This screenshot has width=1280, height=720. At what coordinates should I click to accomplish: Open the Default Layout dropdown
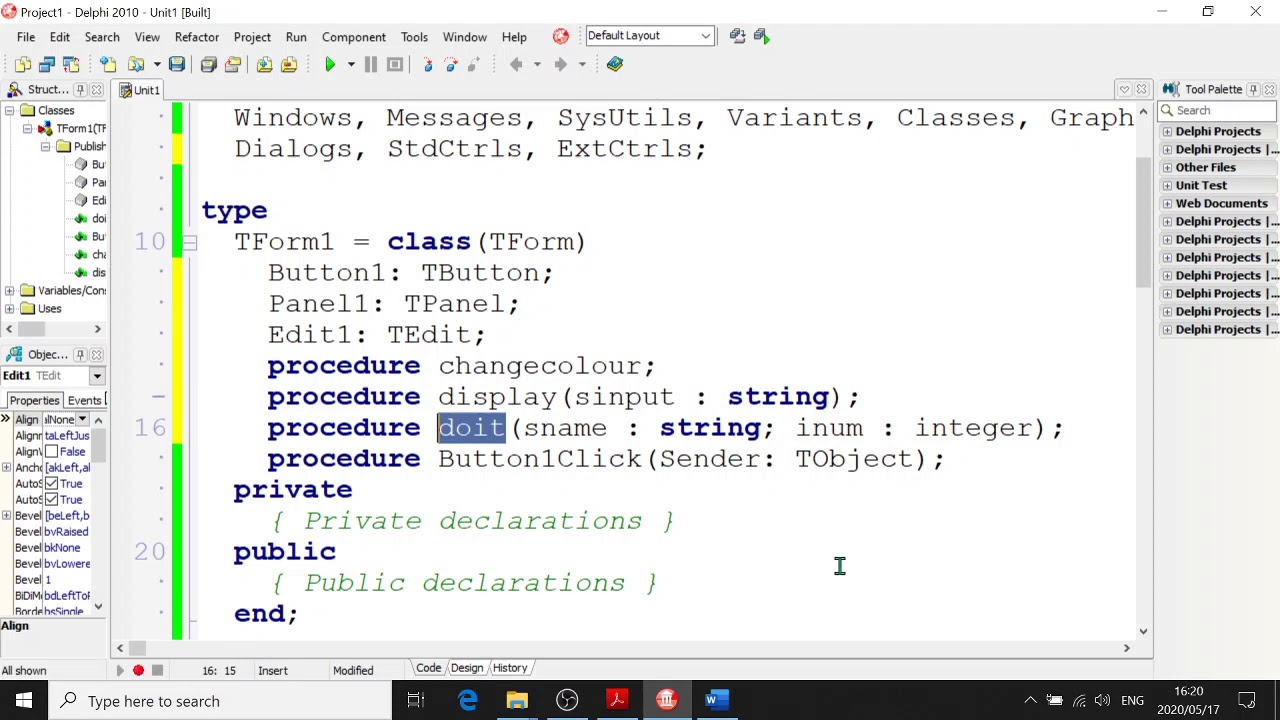[x=705, y=36]
